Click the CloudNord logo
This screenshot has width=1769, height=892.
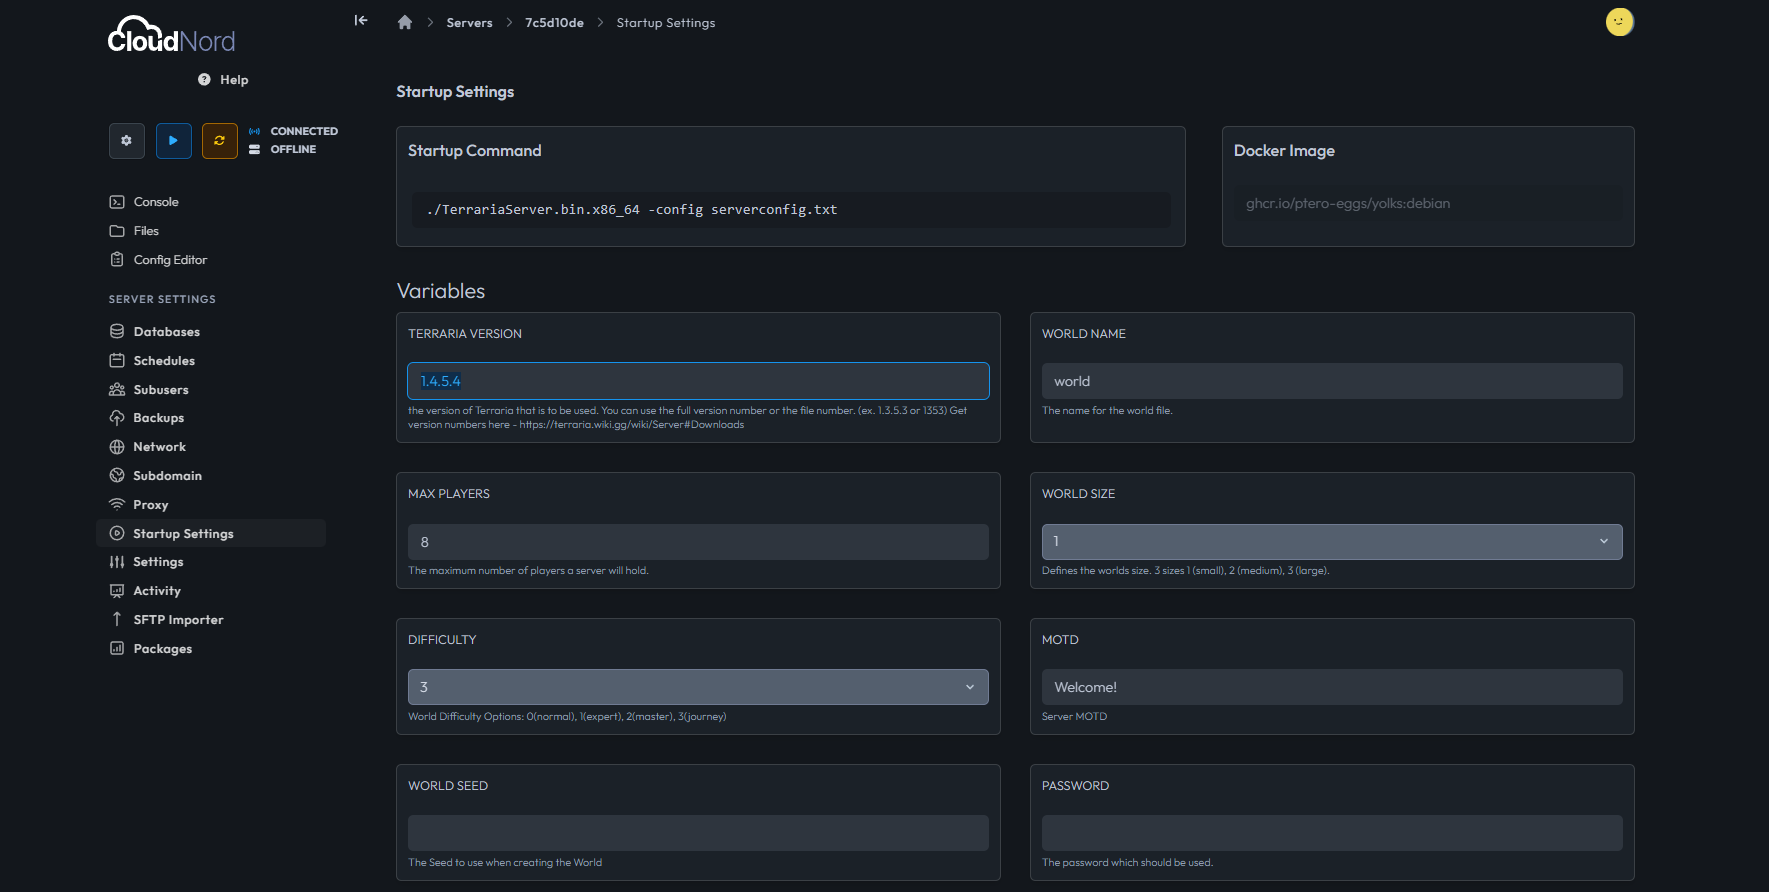171,36
